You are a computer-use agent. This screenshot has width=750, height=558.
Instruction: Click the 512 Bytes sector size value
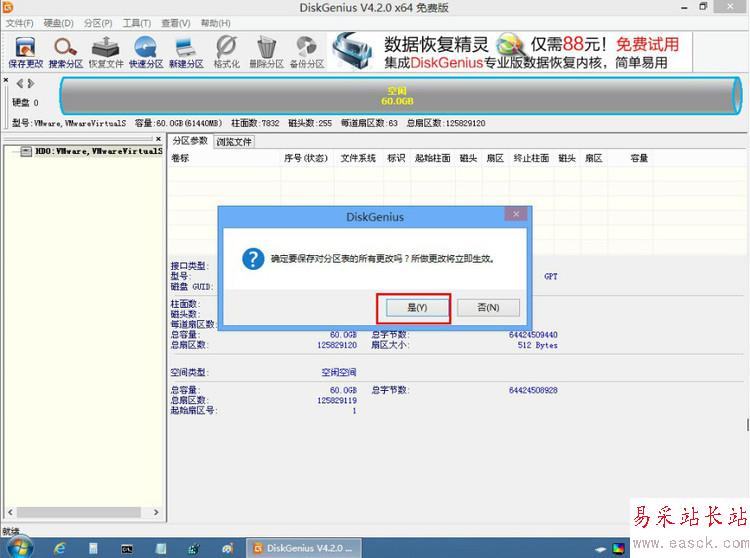tap(538, 345)
